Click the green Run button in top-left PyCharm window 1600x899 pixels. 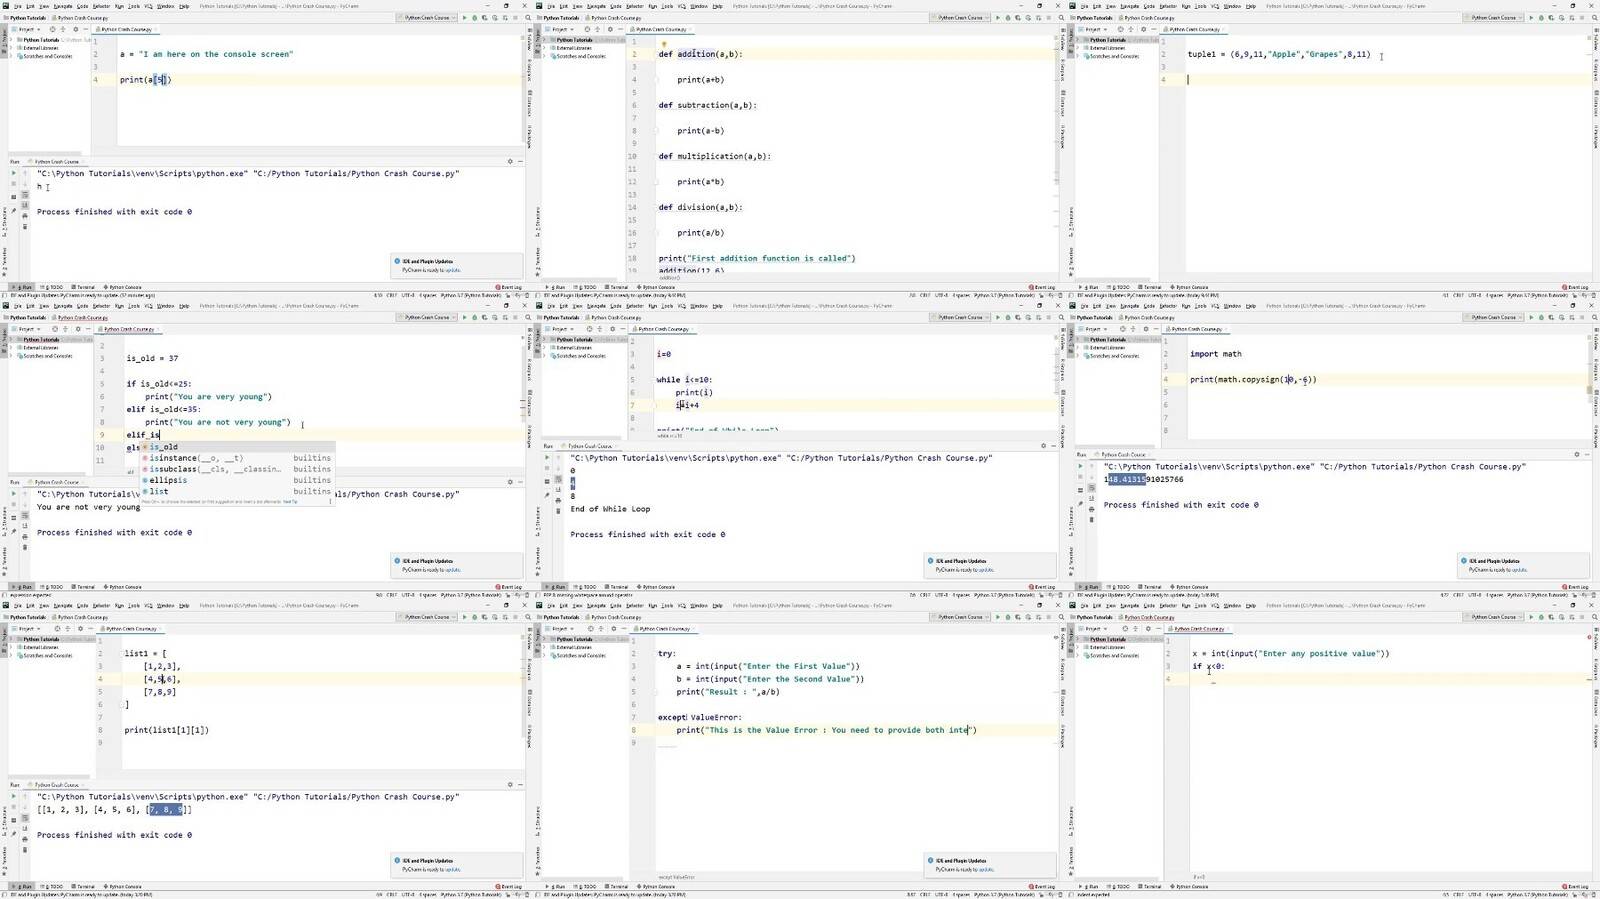tap(463, 18)
